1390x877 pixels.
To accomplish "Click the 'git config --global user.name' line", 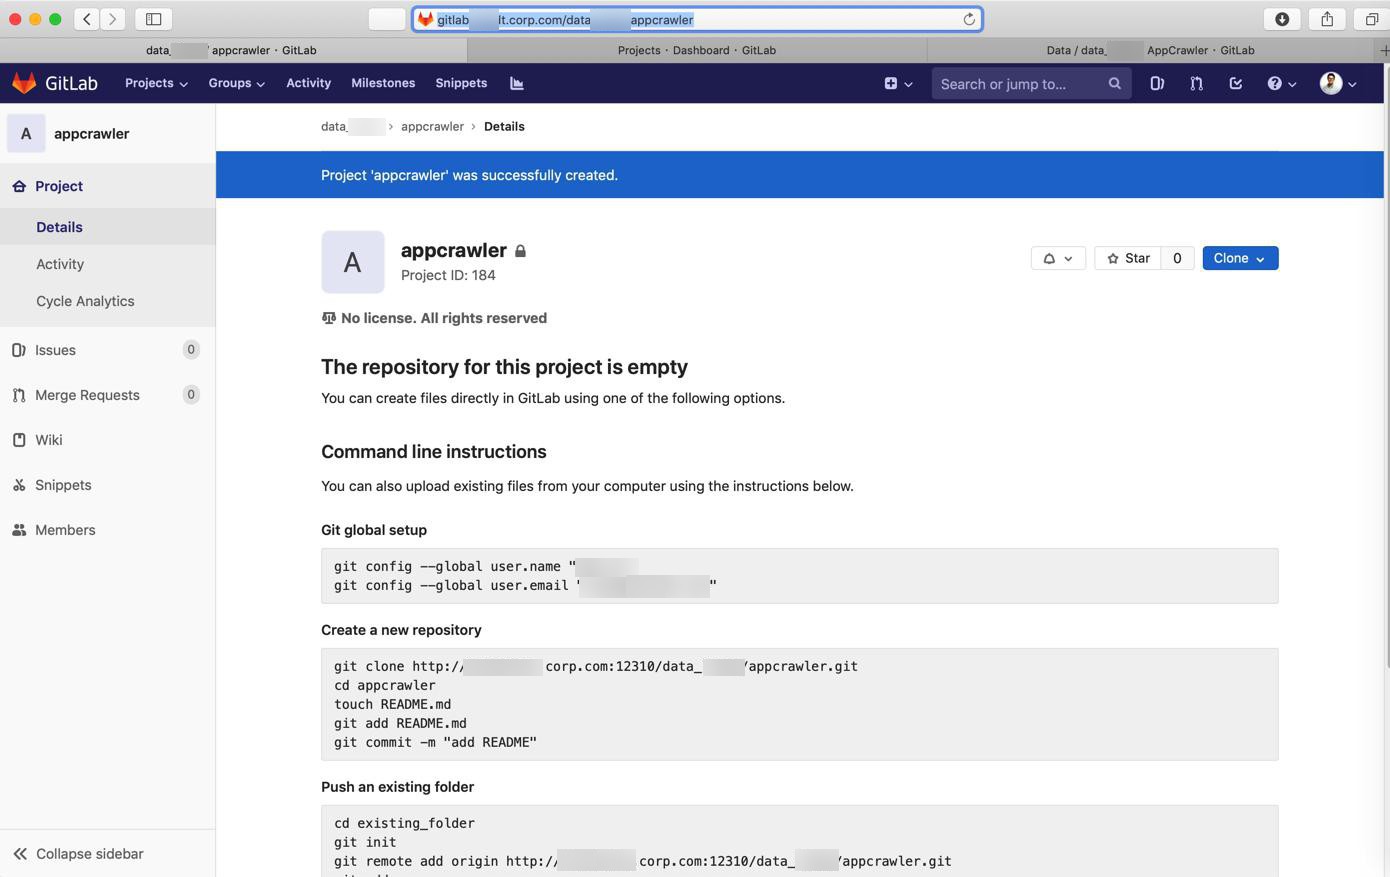I will [486, 566].
